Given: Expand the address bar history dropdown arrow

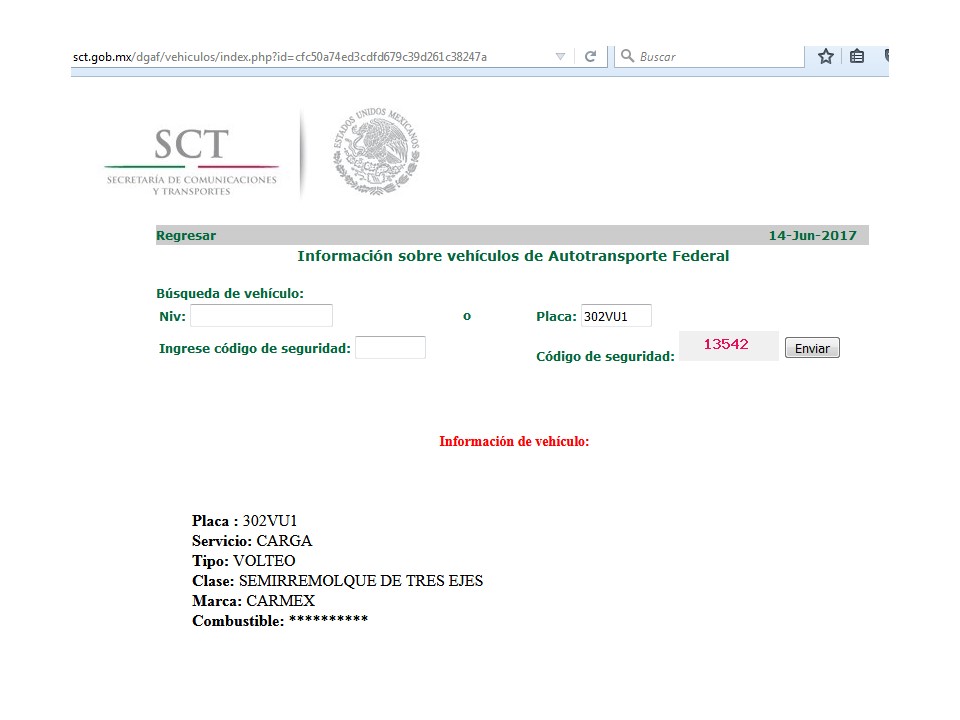Looking at the screenshot, I should point(560,57).
